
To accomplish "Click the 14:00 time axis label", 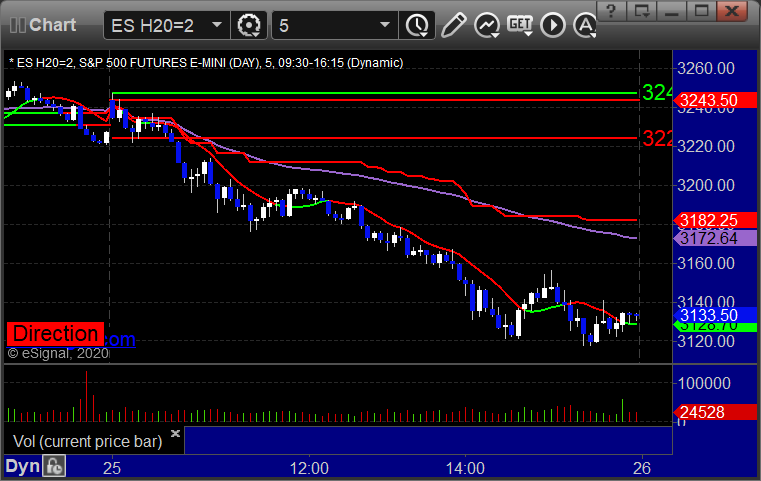I will tap(465, 468).
